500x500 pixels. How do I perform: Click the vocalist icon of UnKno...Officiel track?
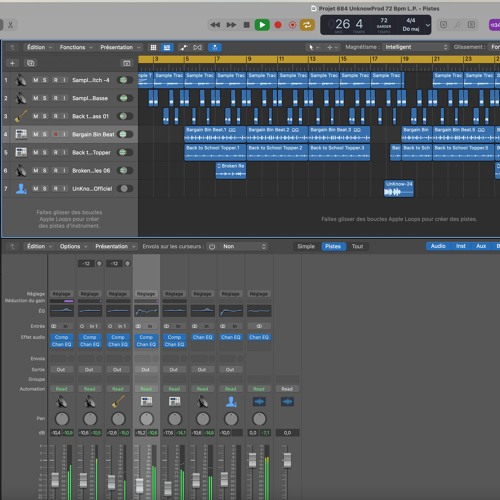(x=21, y=189)
